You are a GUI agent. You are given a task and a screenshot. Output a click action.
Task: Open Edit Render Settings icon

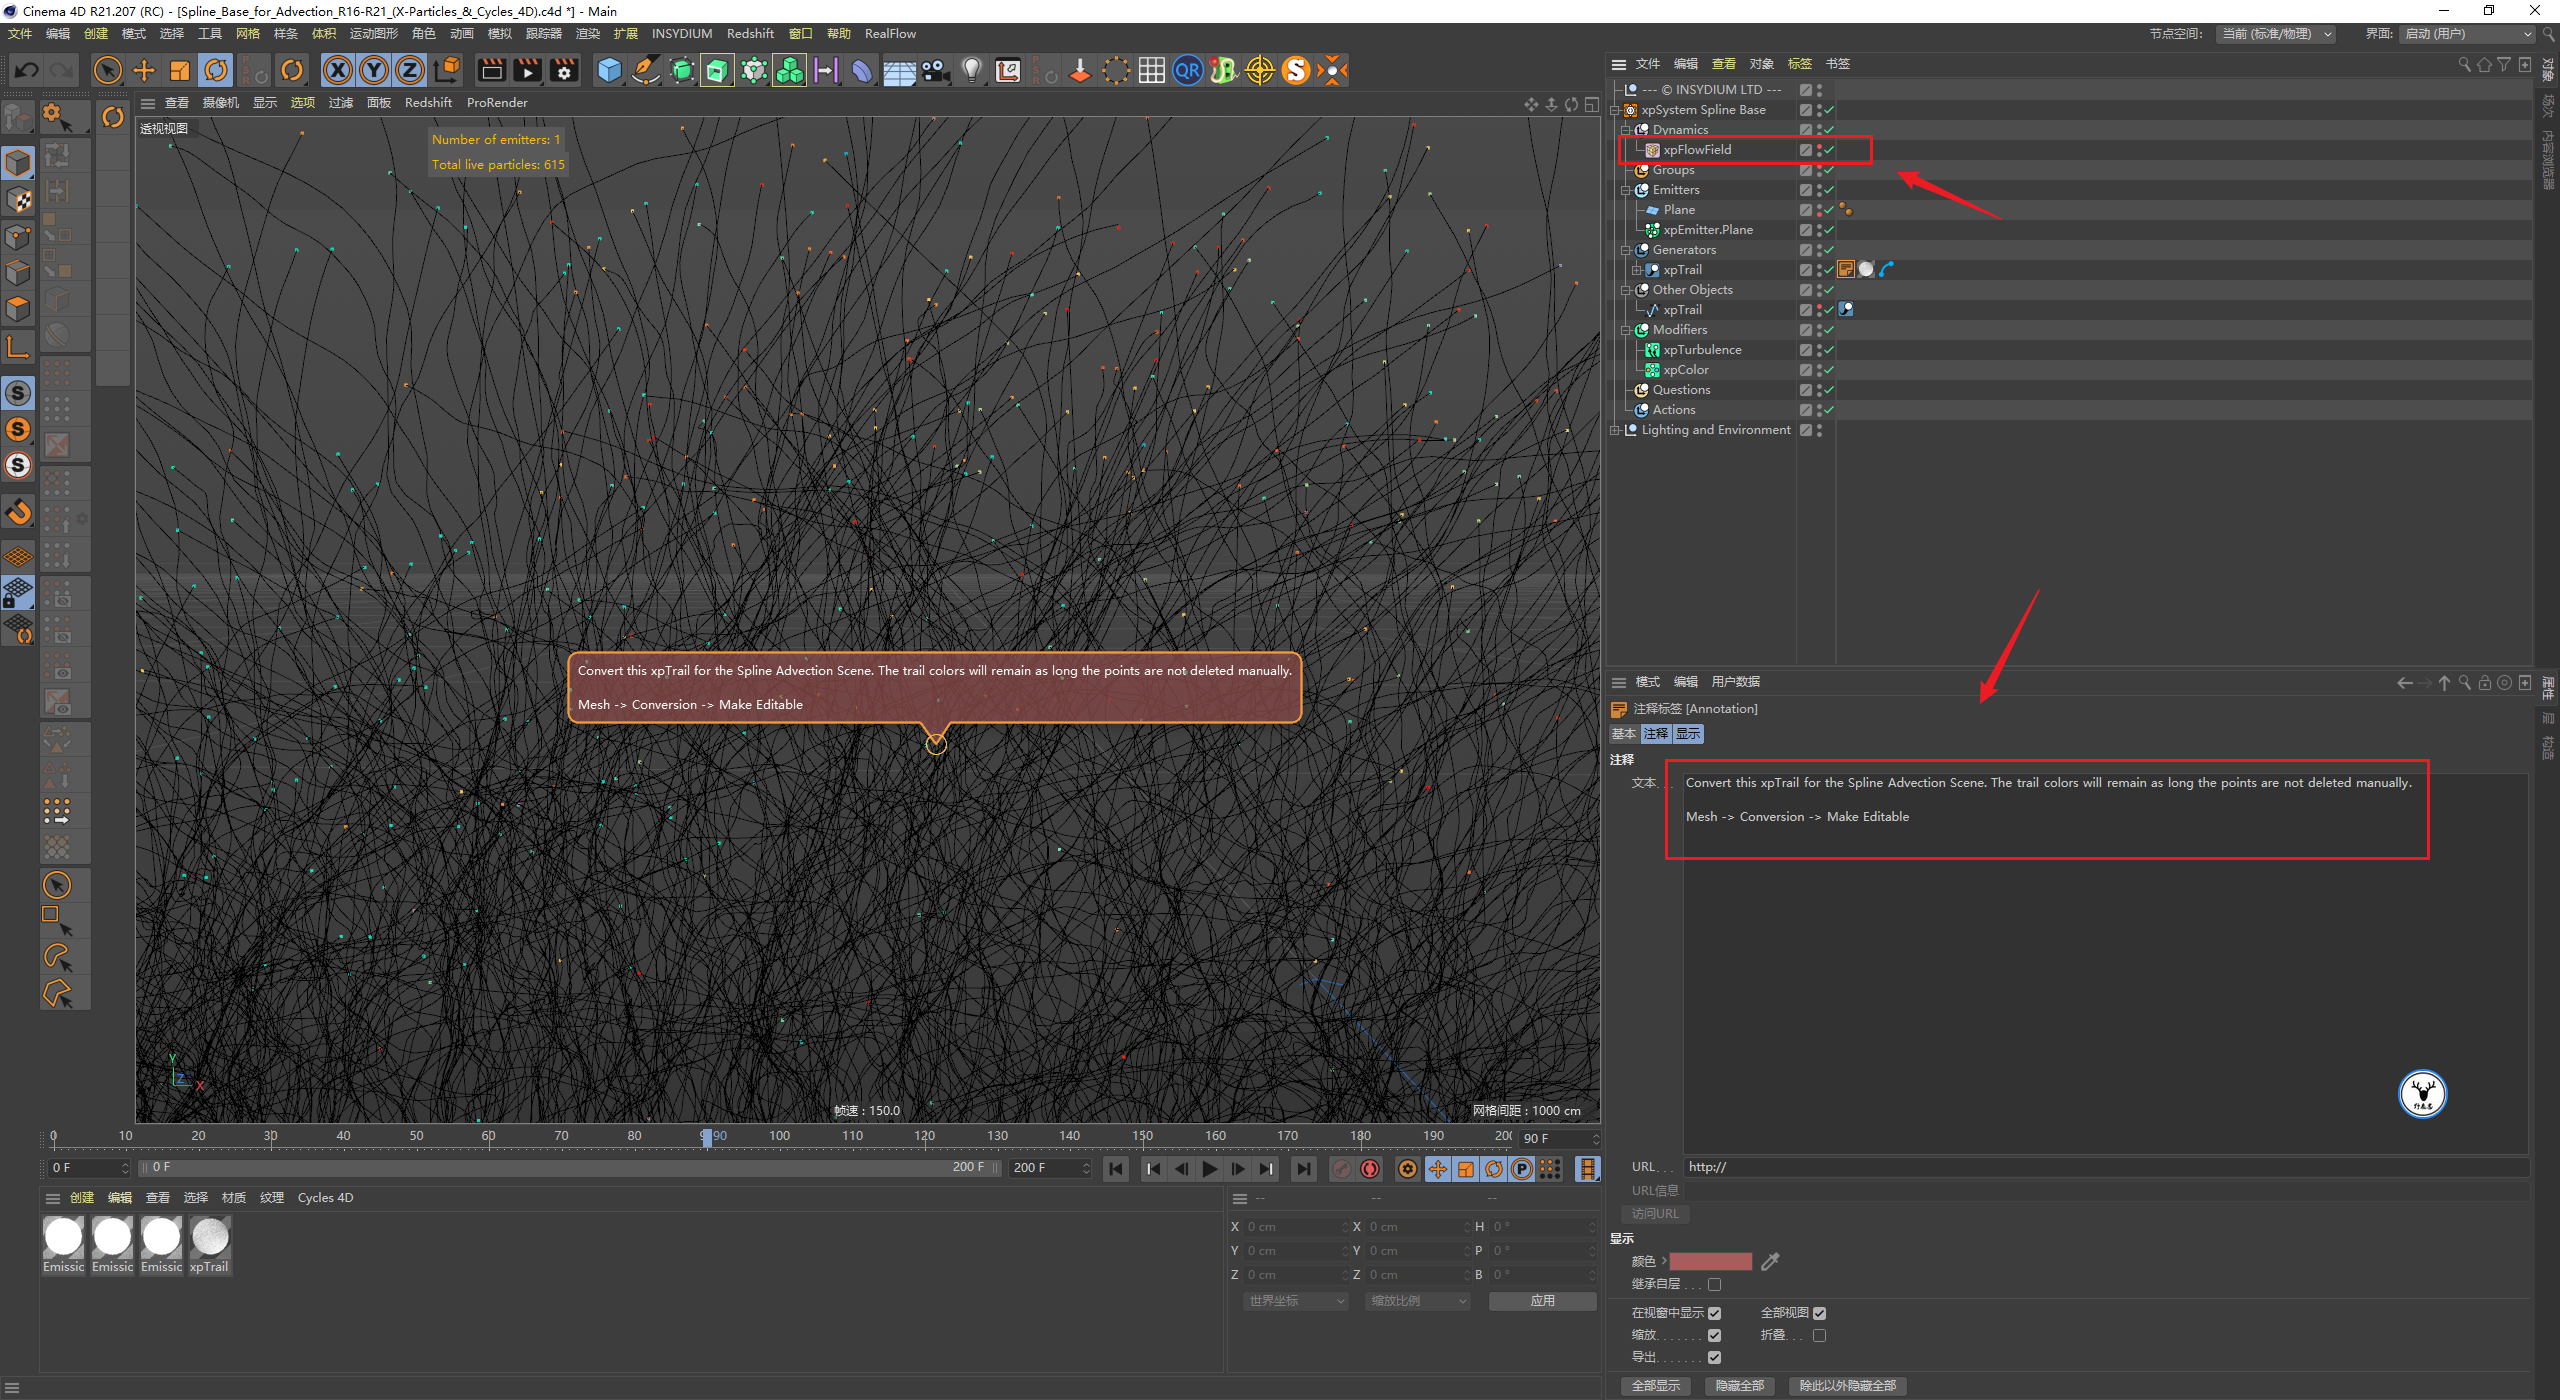[x=564, y=70]
